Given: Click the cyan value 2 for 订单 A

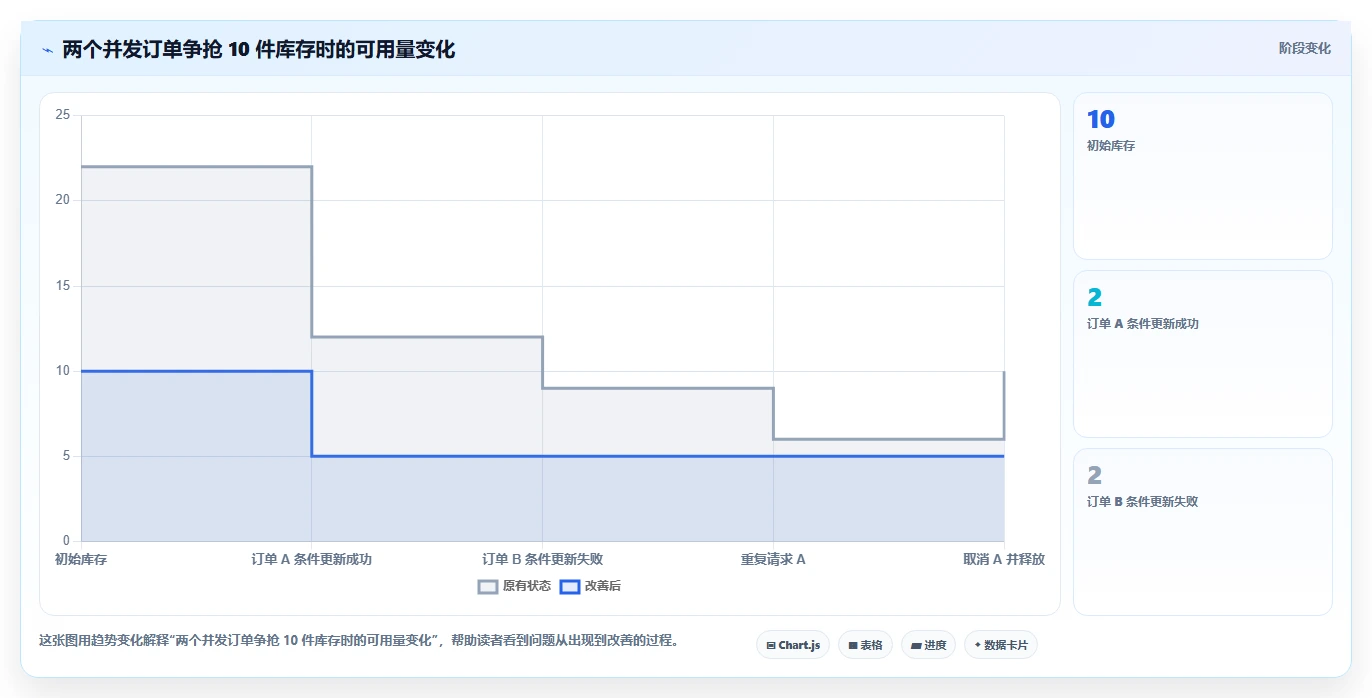Looking at the screenshot, I should point(1094,298).
